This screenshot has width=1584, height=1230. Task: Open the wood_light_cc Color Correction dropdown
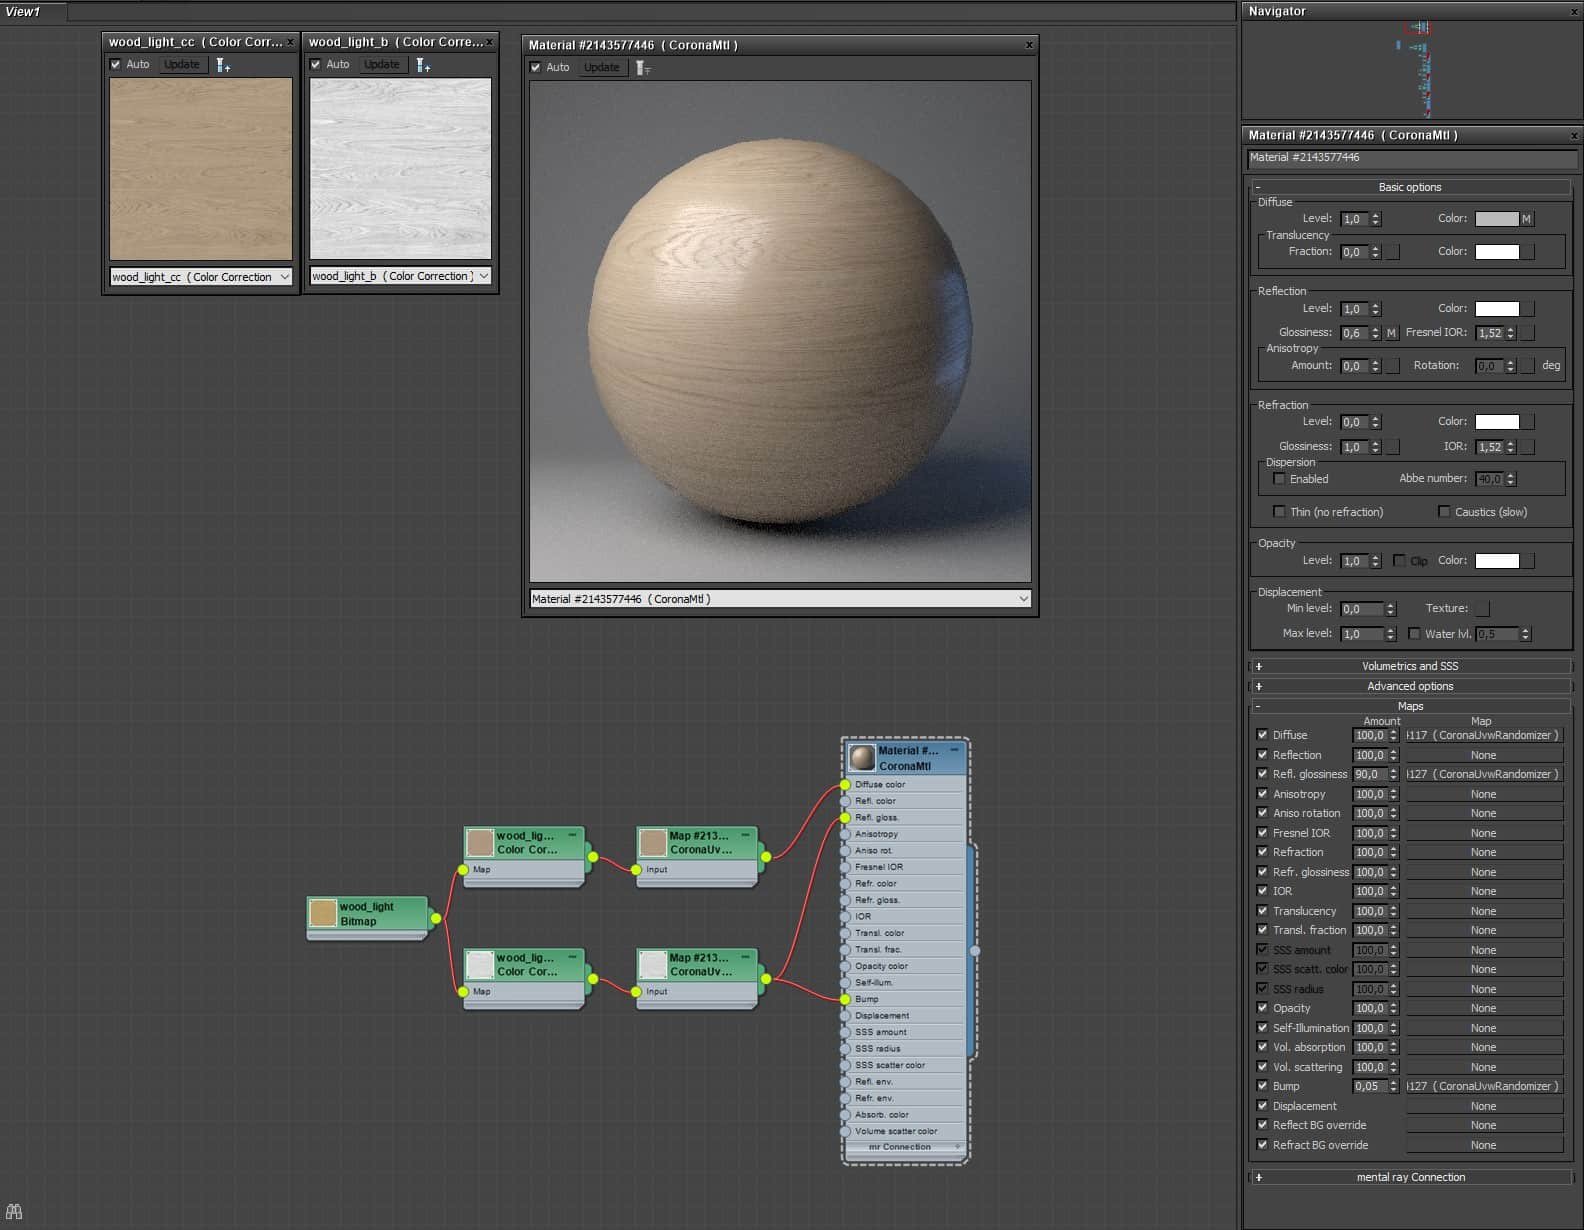point(284,277)
